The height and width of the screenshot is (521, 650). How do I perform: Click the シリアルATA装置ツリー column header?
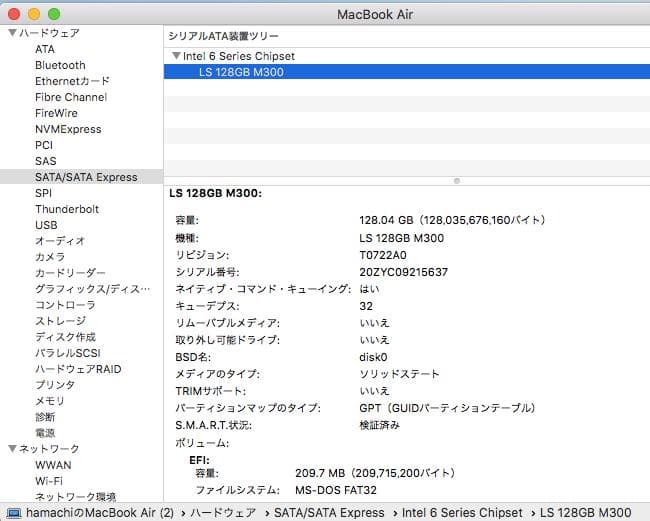pyautogui.click(x=223, y=36)
